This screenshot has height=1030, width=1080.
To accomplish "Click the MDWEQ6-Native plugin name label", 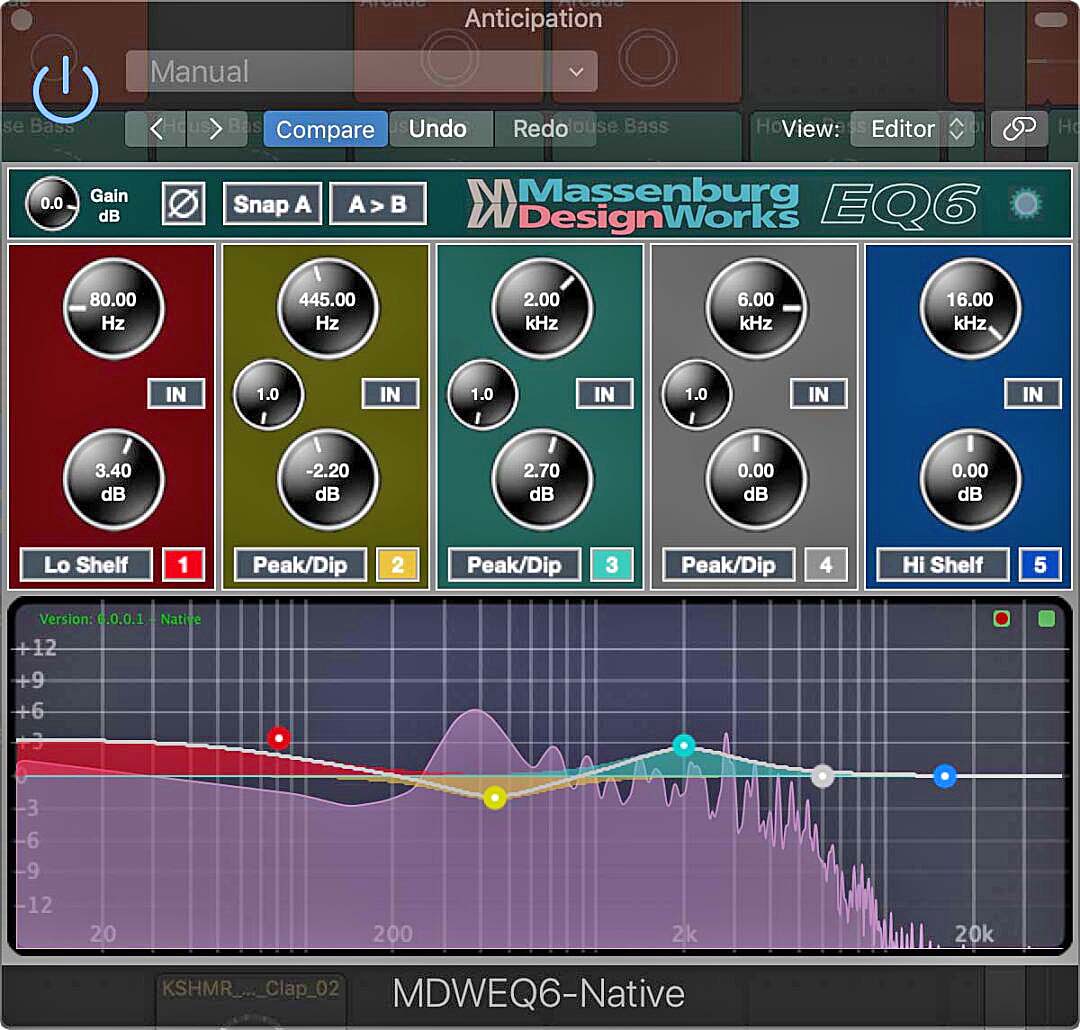I will (x=539, y=993).
